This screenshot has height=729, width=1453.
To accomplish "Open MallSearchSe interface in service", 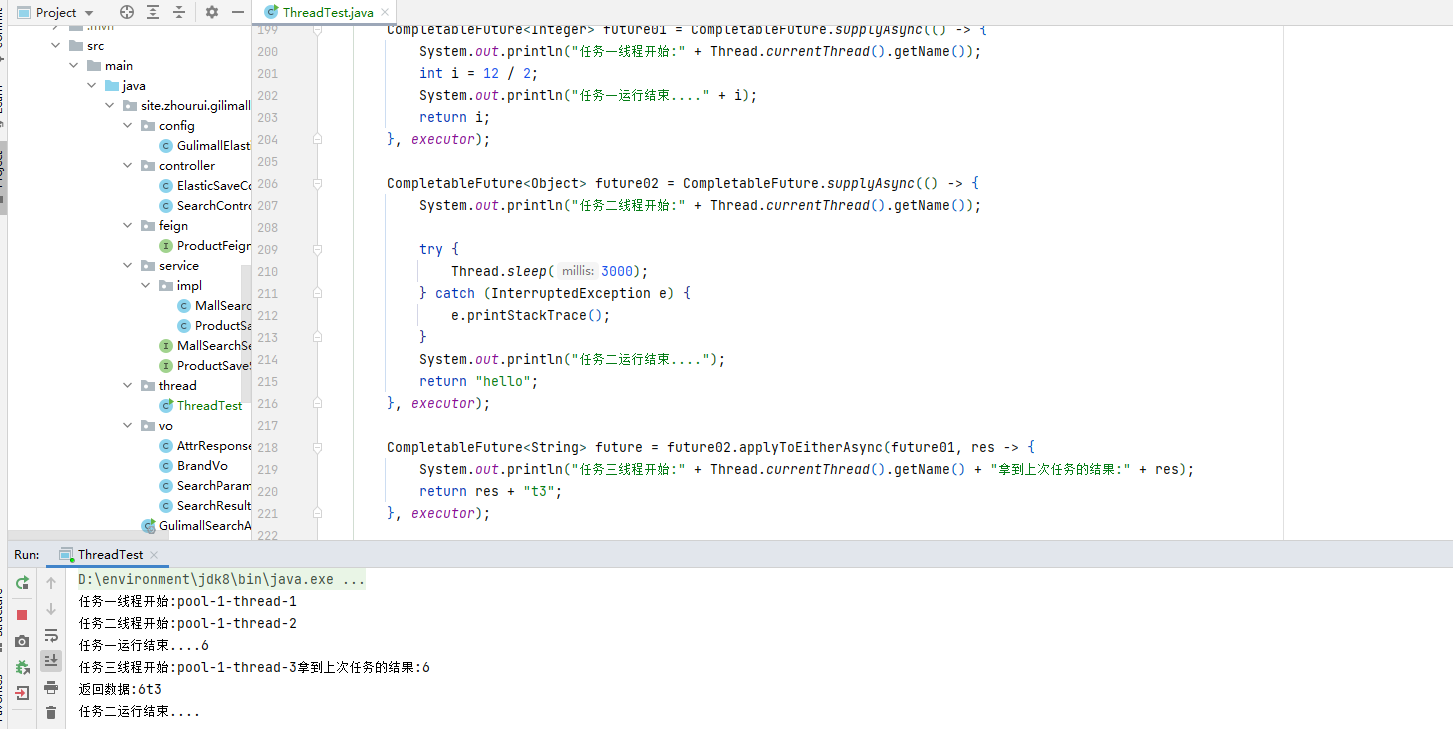I will [205, 345].
